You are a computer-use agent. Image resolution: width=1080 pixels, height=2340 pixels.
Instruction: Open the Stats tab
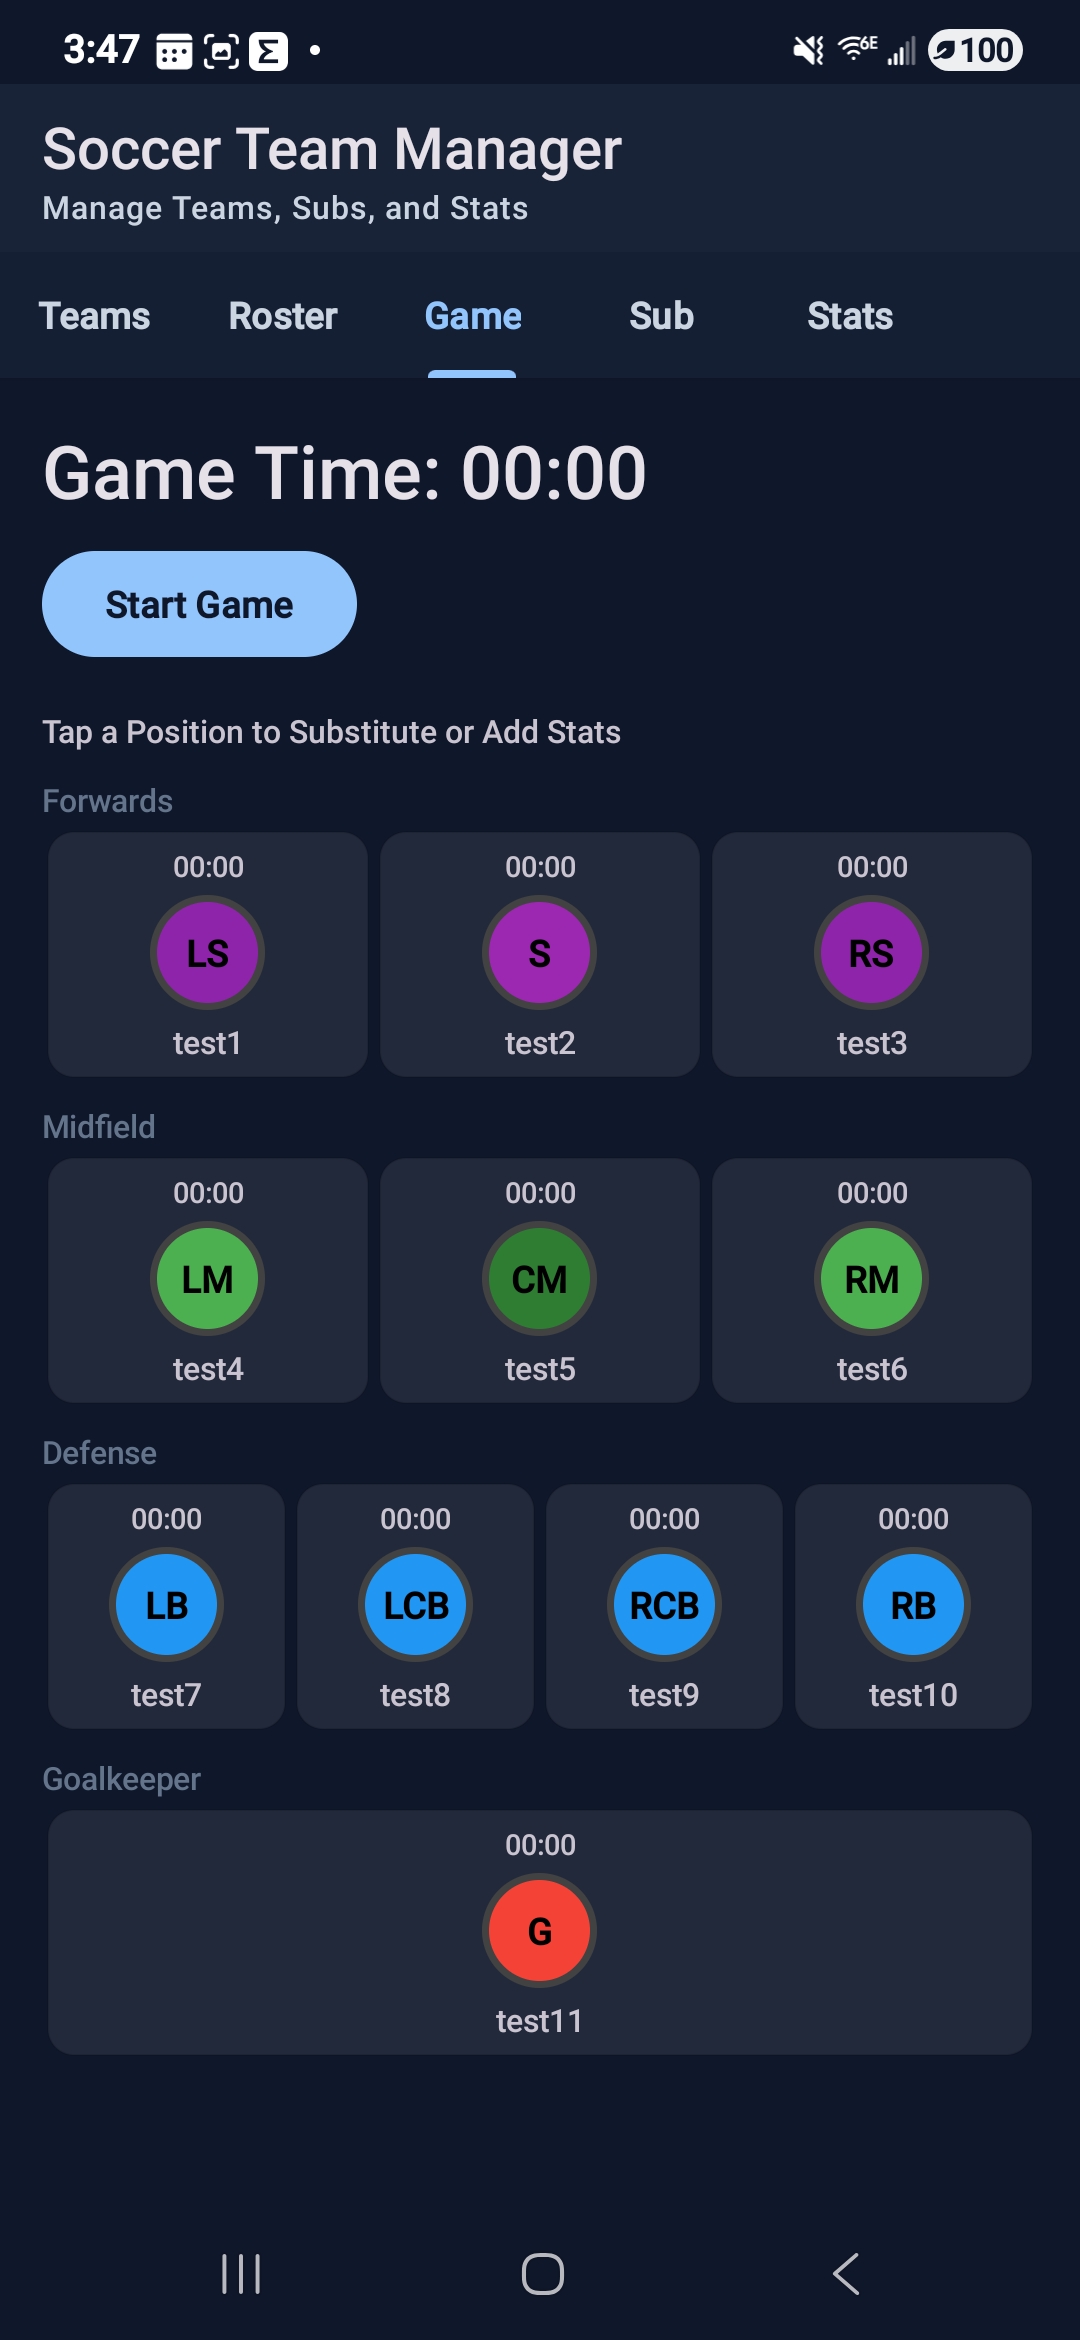[850, 316]
